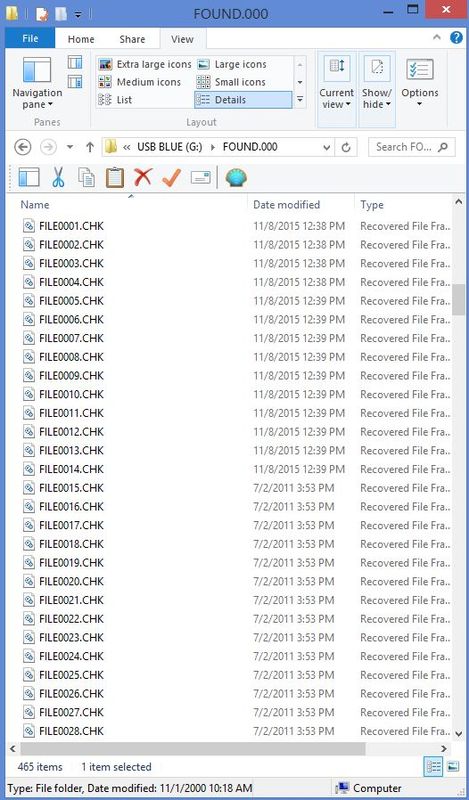Click the scissors Cut icon in toolbar
Viewport: 469px width, 800px height.
tap(58, 178)
